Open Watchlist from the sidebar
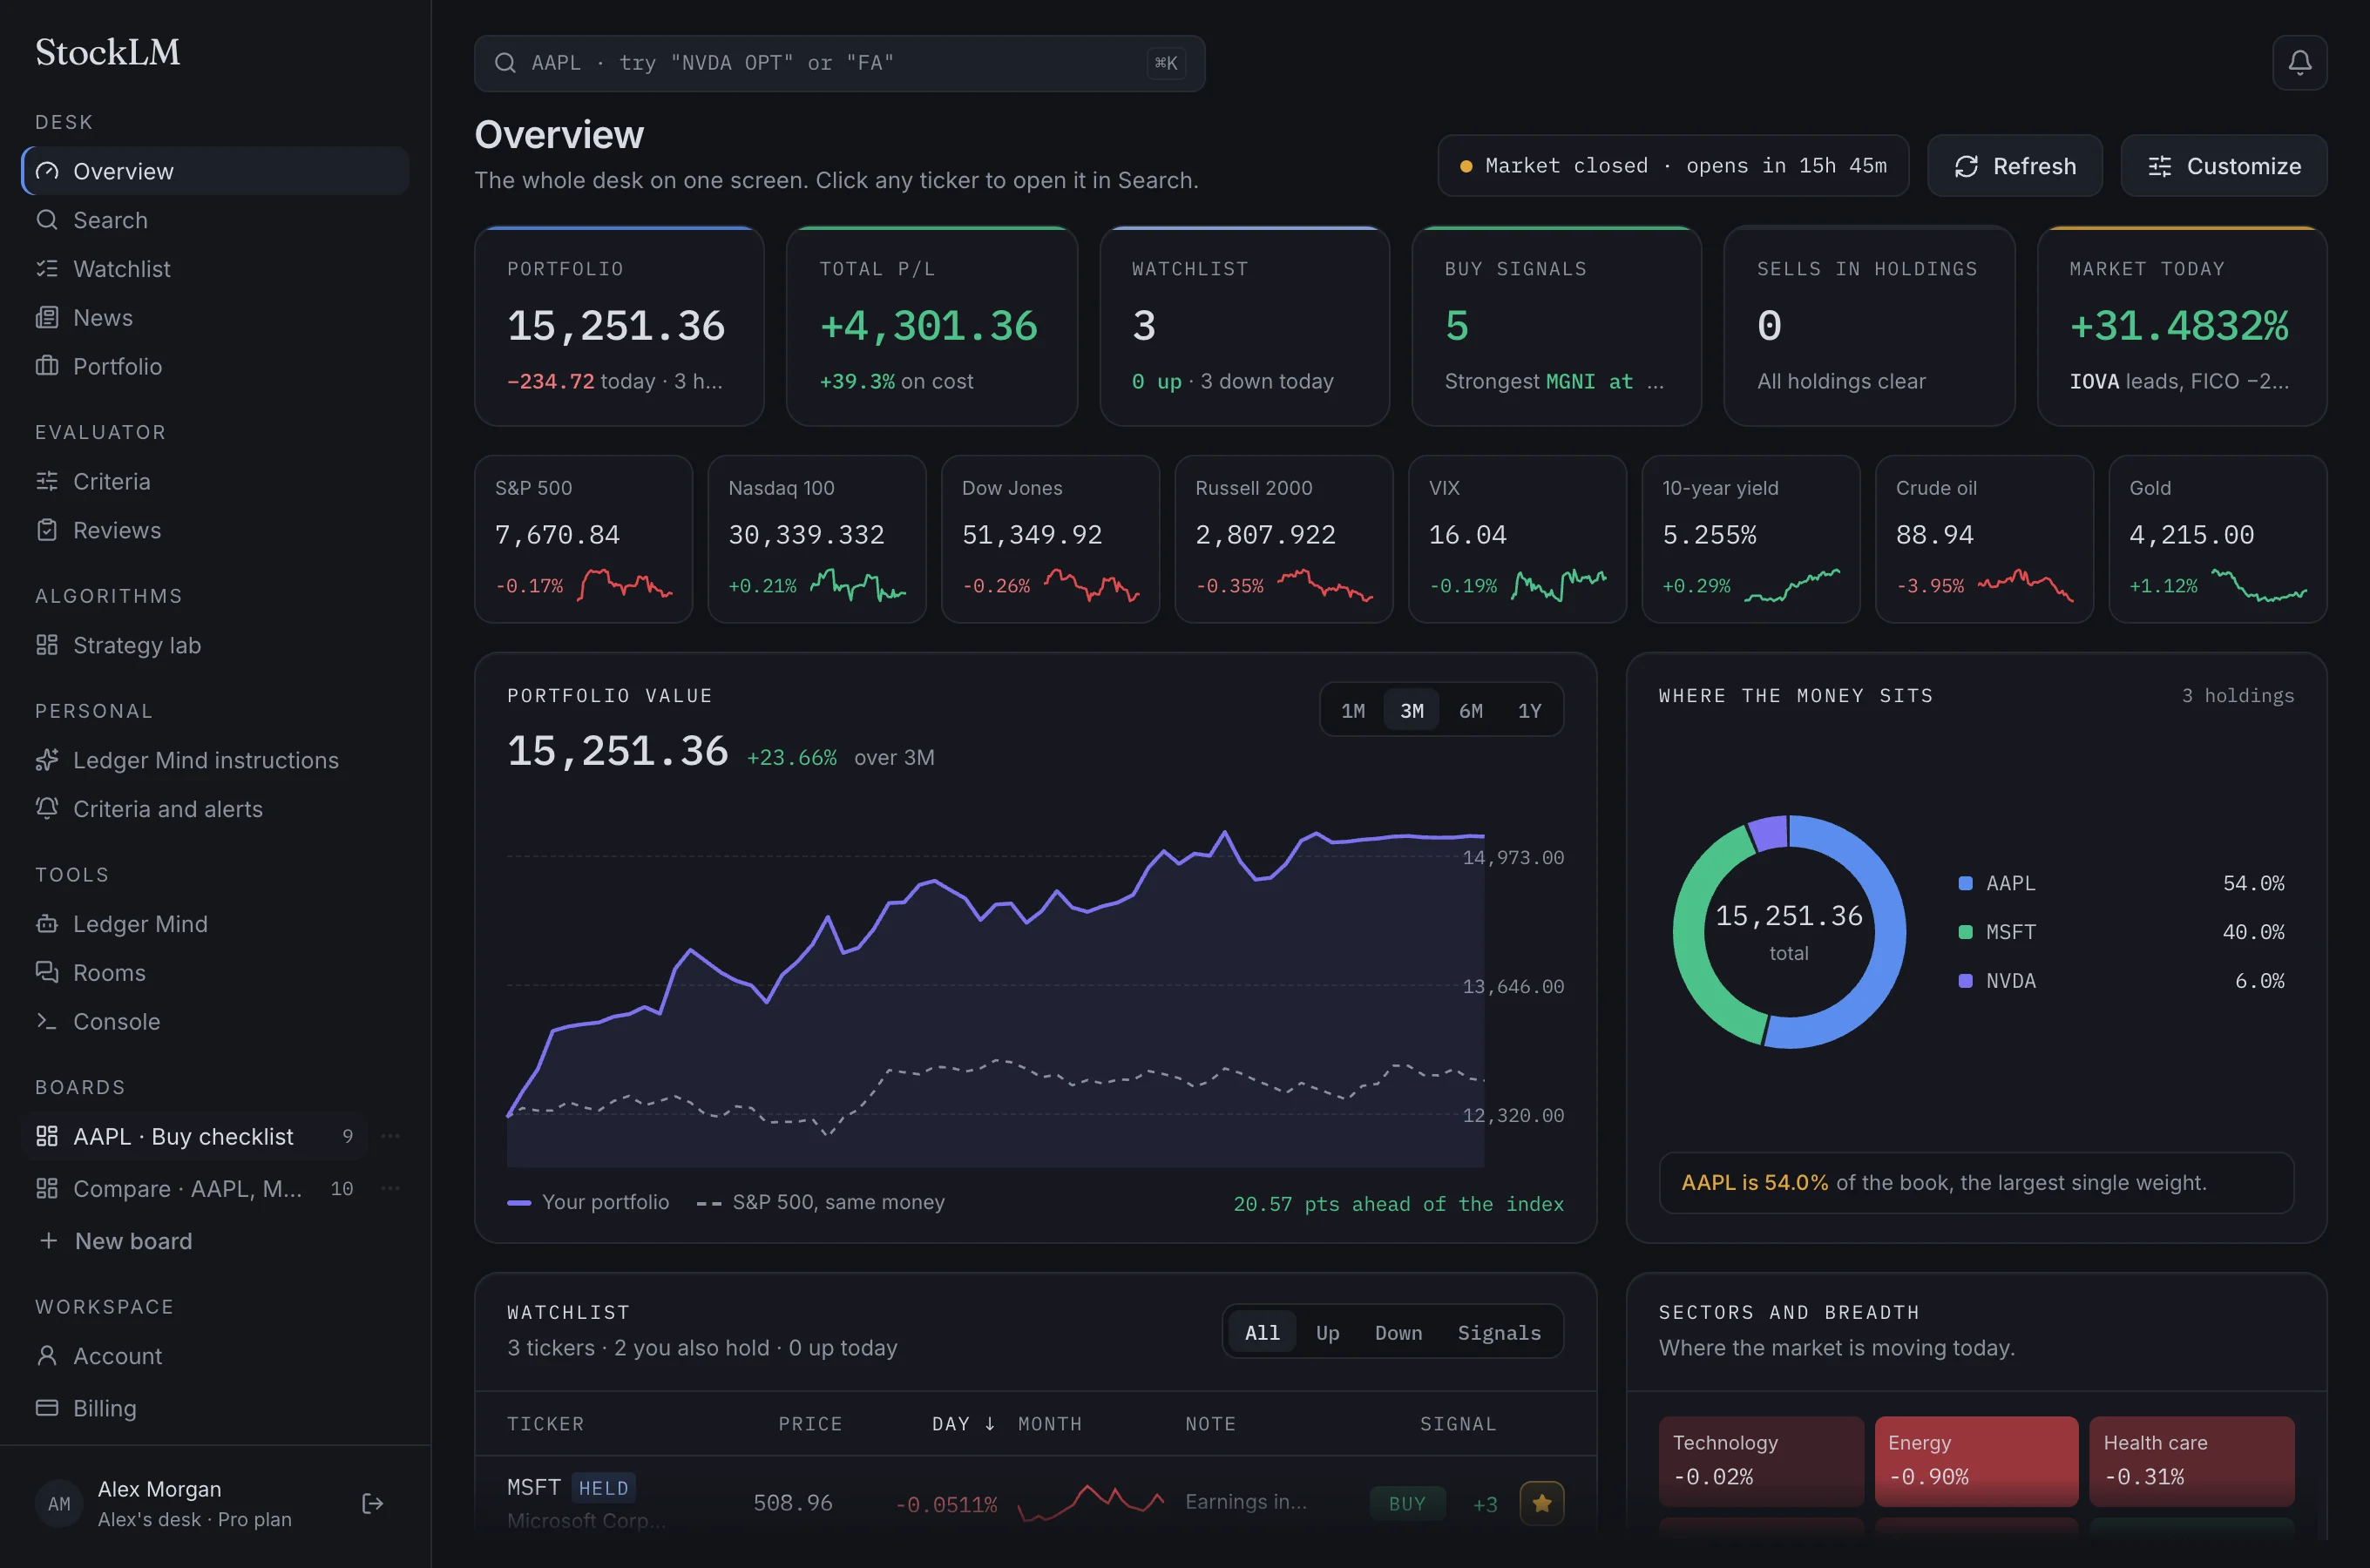Image resolution: width=2370 pixels, height=1568 pixels. (x=215, y=269)
